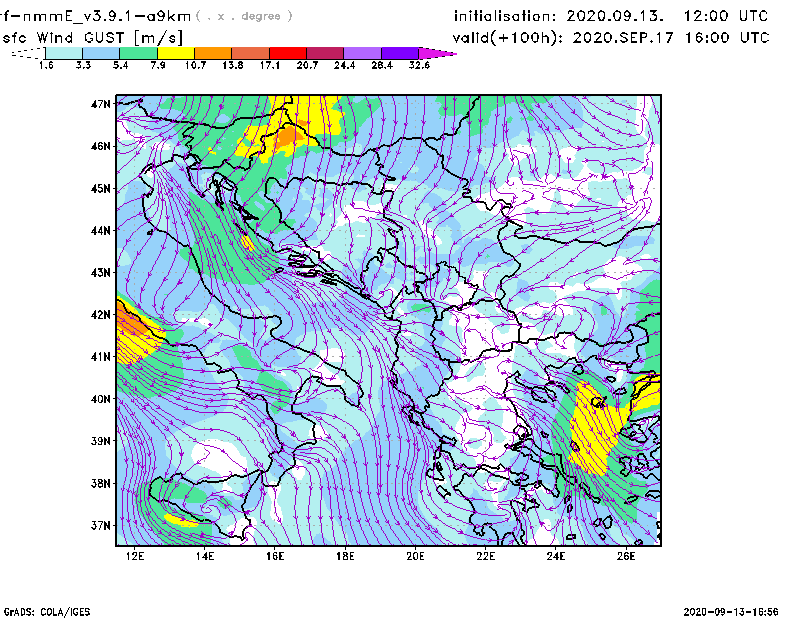Click the 14E longitude label
The image size is (800, 618).
(205, 556)
